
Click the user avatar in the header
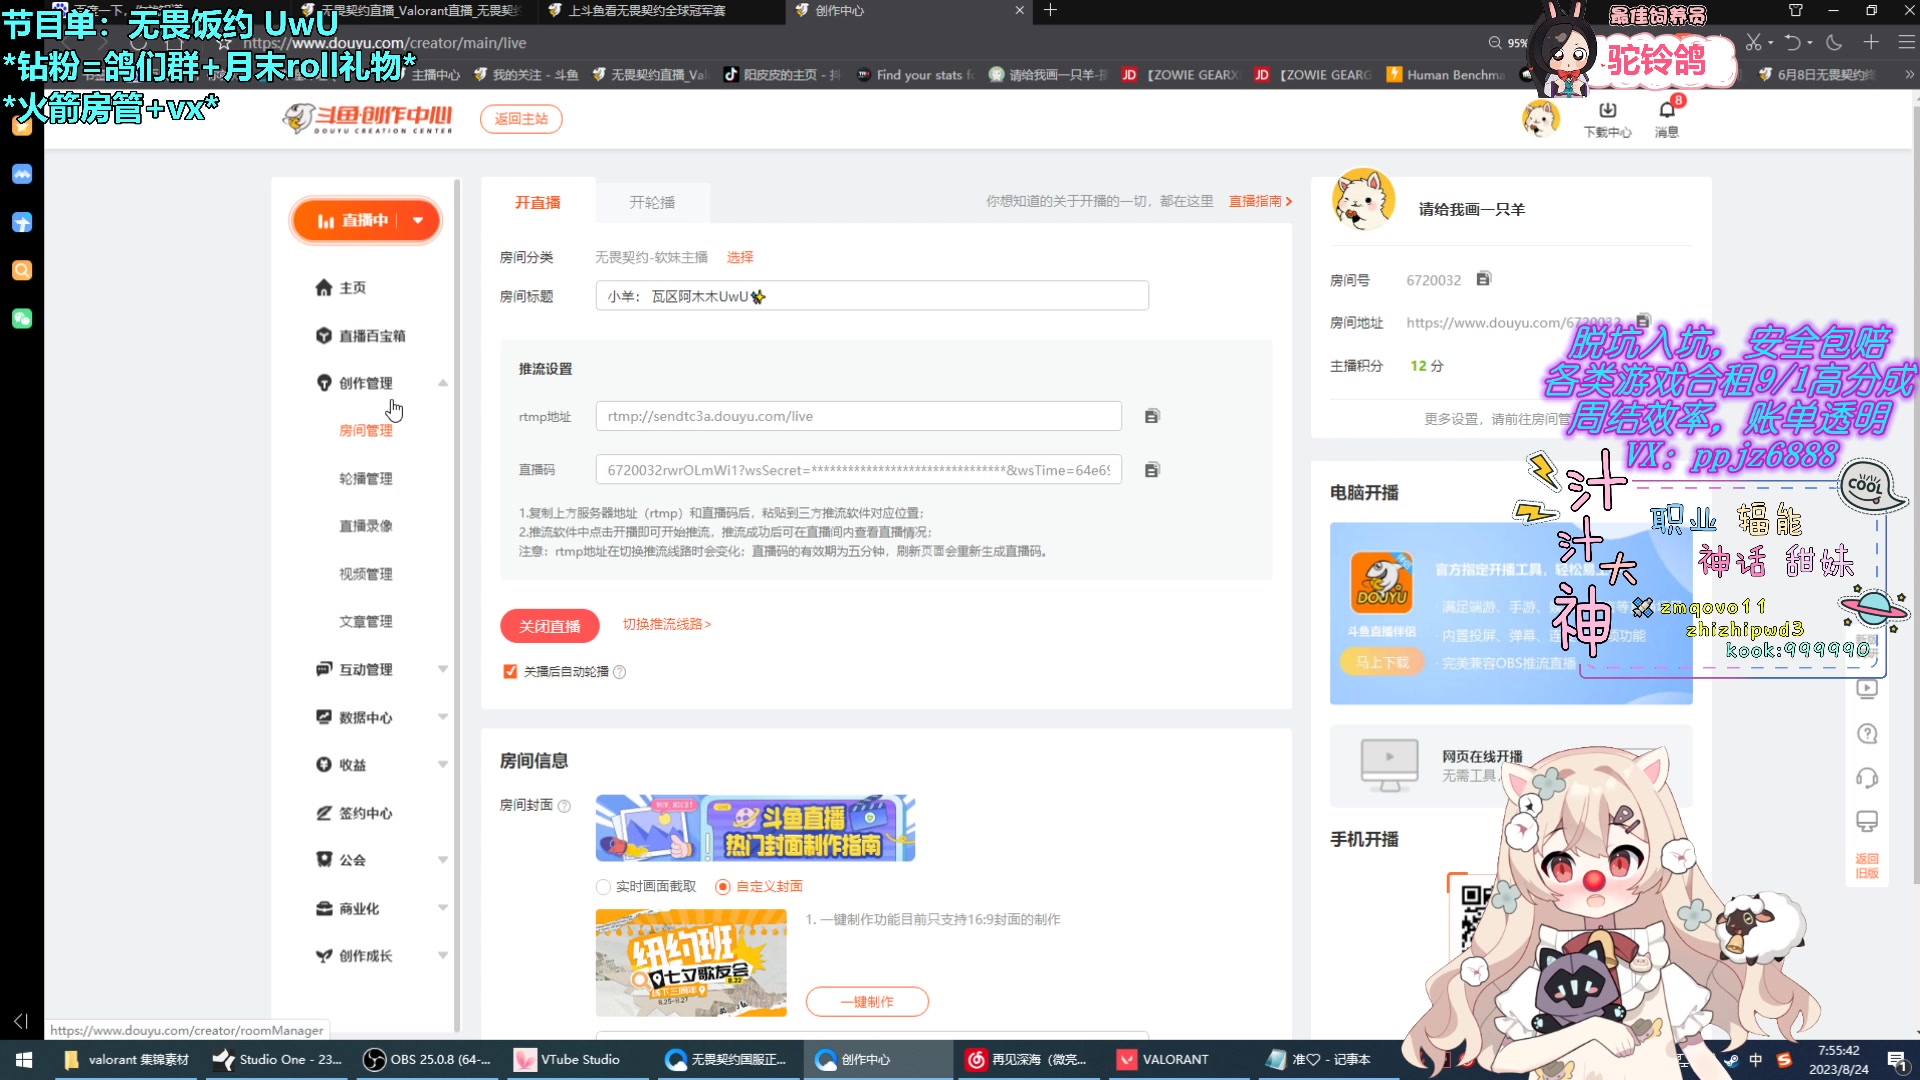pyautogui.click(x=1541, y=119)
